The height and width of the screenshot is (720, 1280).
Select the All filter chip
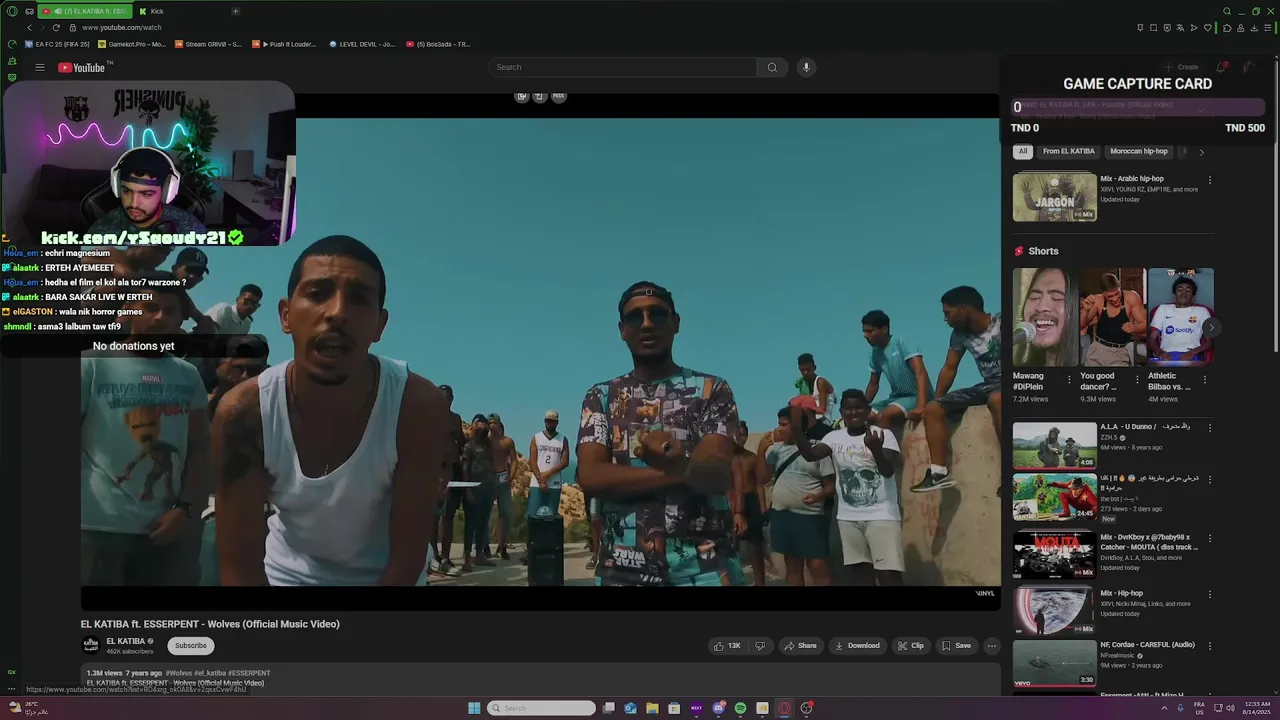[1023, 151]
